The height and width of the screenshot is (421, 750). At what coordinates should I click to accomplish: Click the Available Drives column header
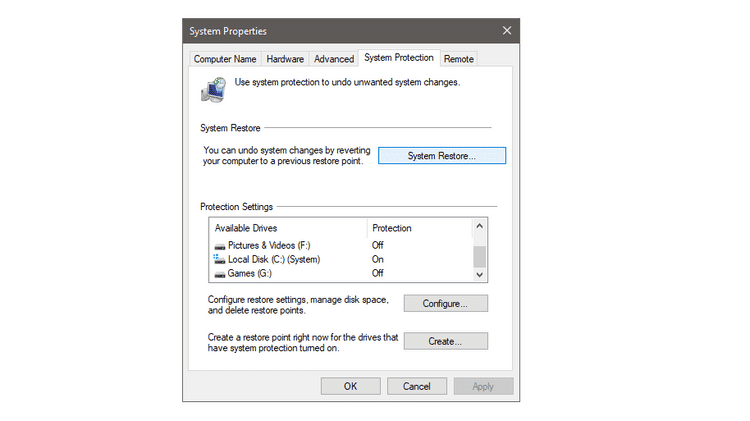tap(288, 228)
